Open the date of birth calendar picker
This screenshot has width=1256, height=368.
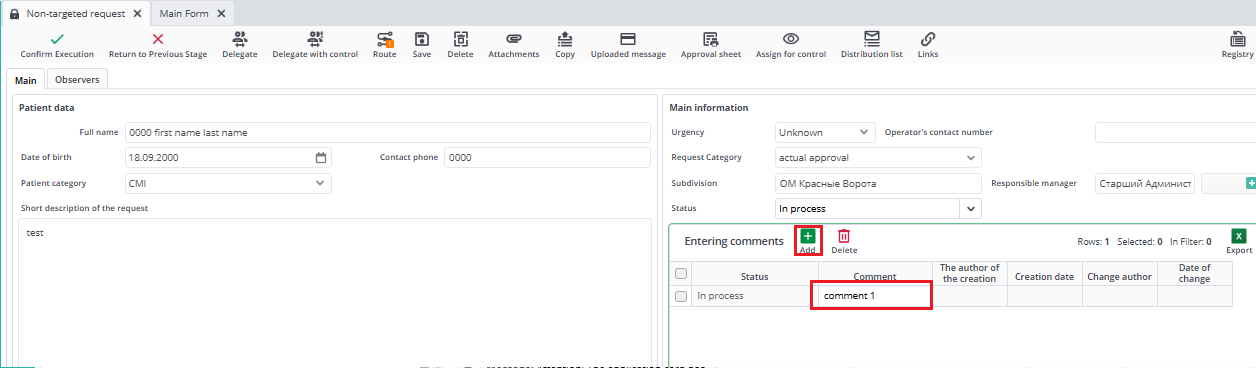coord(321,158)
